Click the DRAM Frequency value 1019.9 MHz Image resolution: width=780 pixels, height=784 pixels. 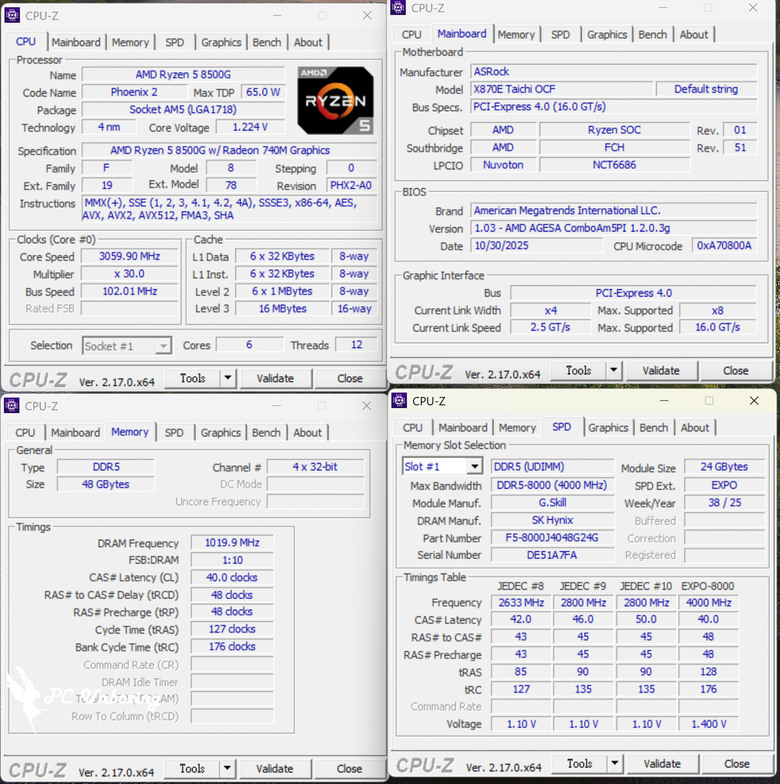[x=232, y=542]
